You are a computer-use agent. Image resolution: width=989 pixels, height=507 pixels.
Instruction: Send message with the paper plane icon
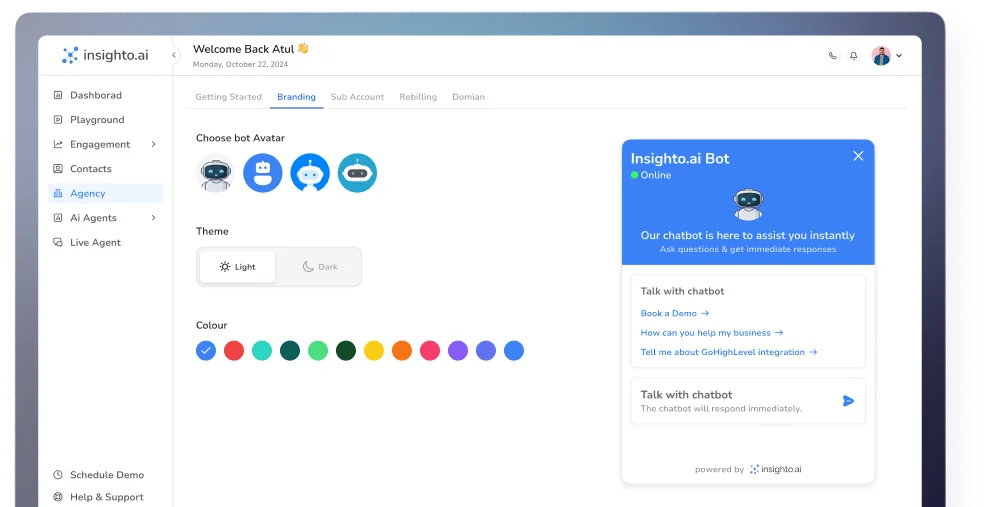coord(848,401)
